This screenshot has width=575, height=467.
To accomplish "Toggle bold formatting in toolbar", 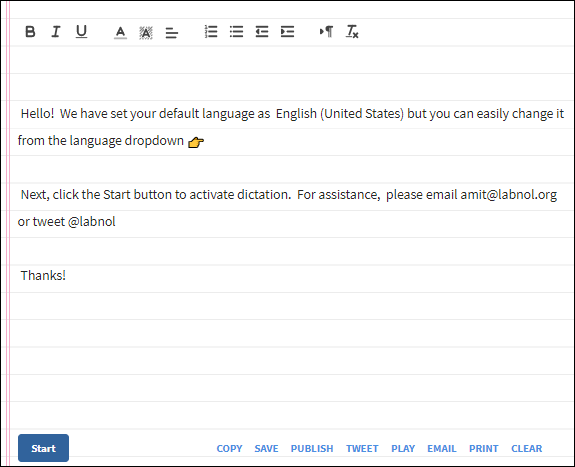I will [30, 32].
